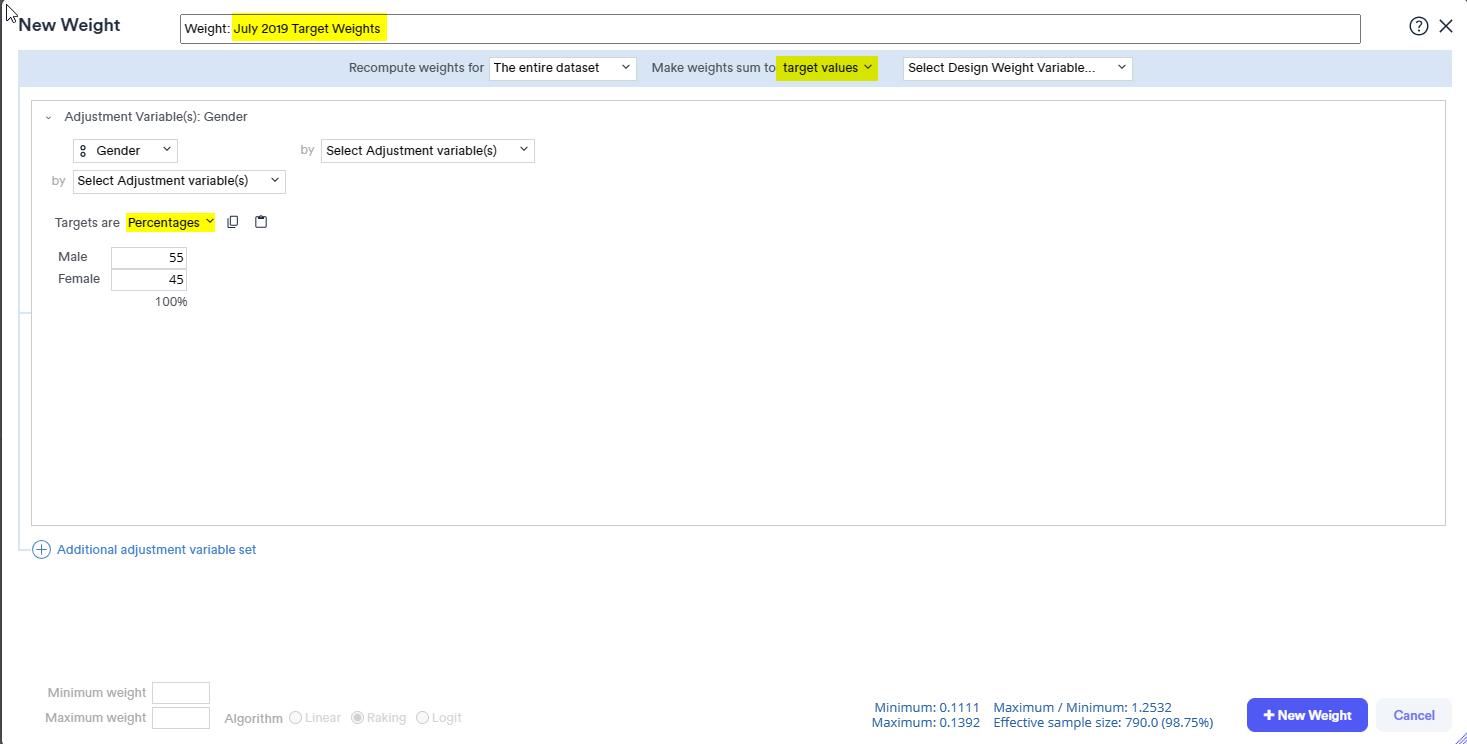Click the 'Female' row label

point(79,279)
